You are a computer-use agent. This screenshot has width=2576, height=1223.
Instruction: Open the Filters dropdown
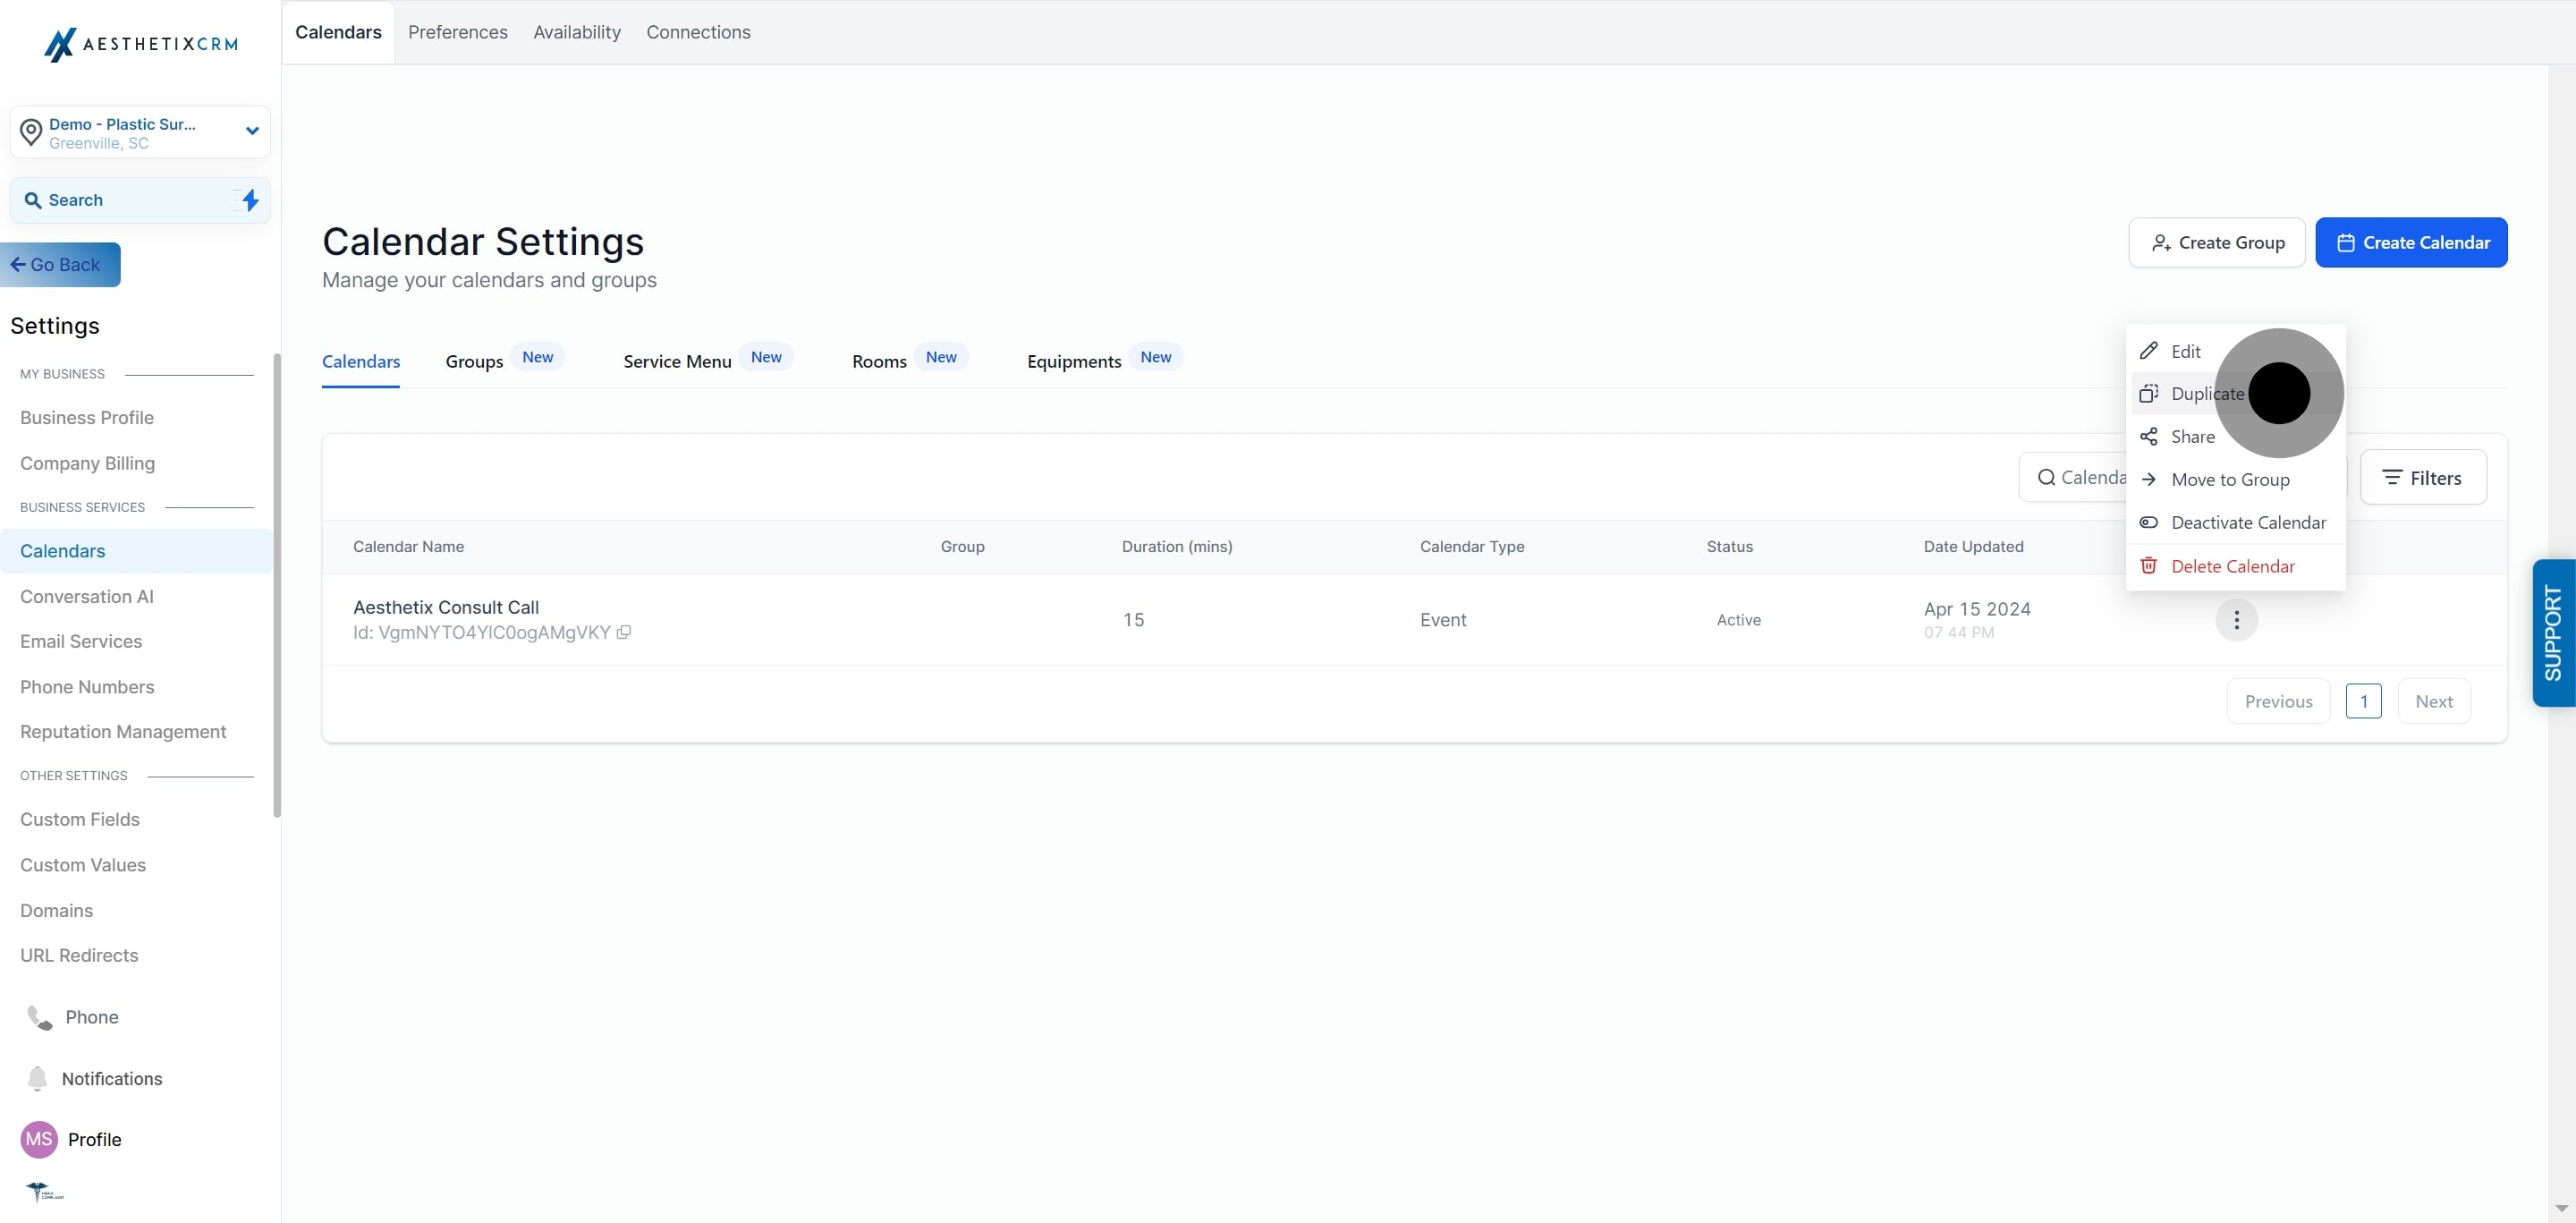(2422, 478)
